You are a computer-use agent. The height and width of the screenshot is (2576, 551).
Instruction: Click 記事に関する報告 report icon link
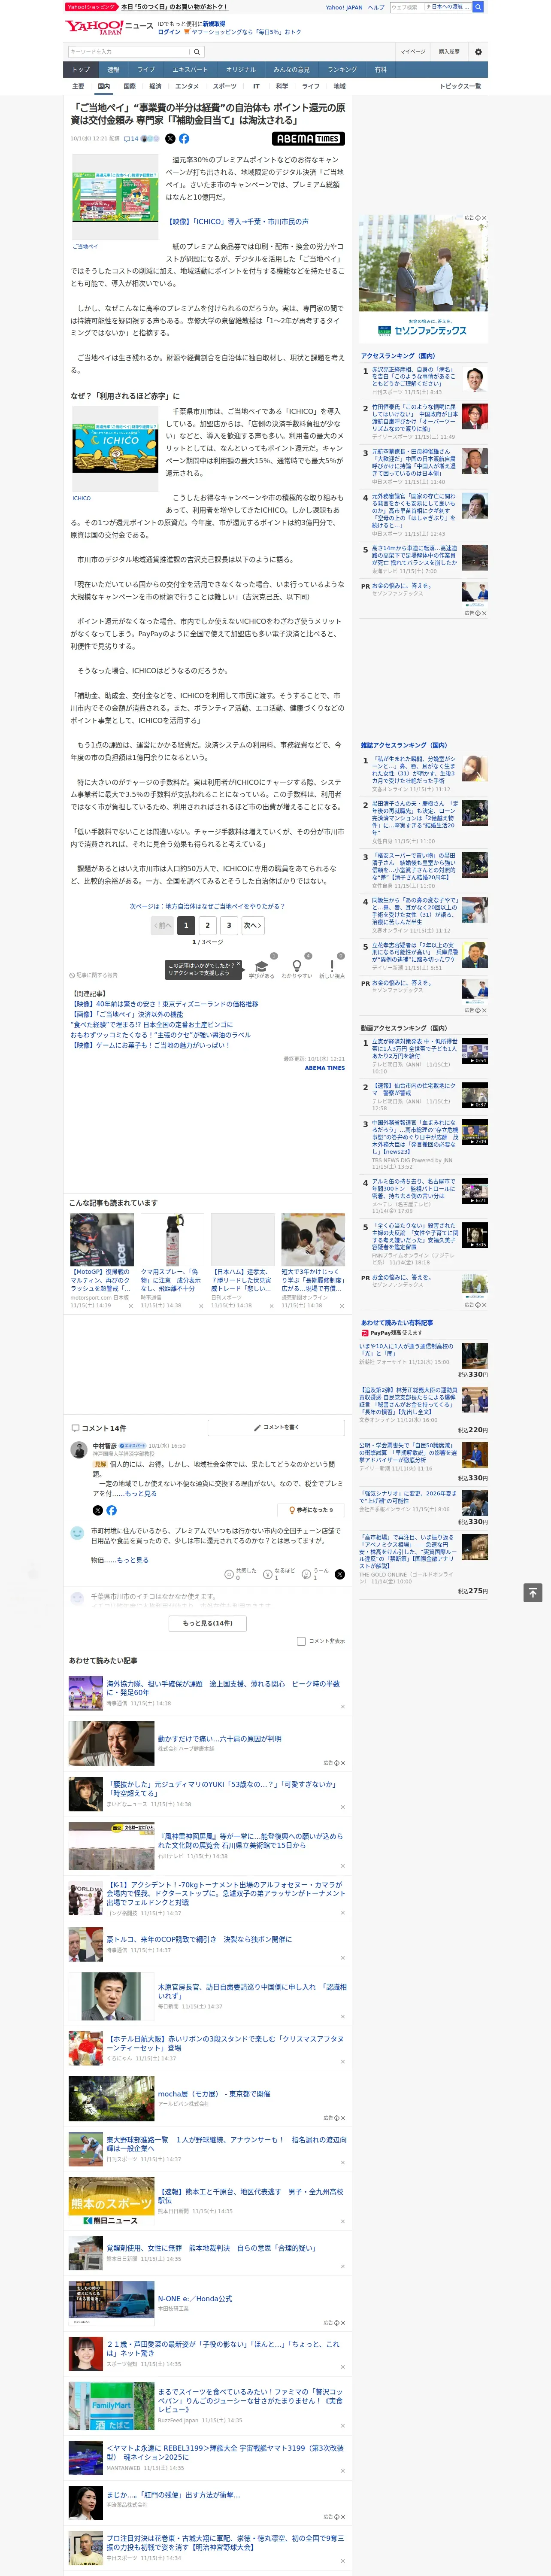[x=94, y=975]
